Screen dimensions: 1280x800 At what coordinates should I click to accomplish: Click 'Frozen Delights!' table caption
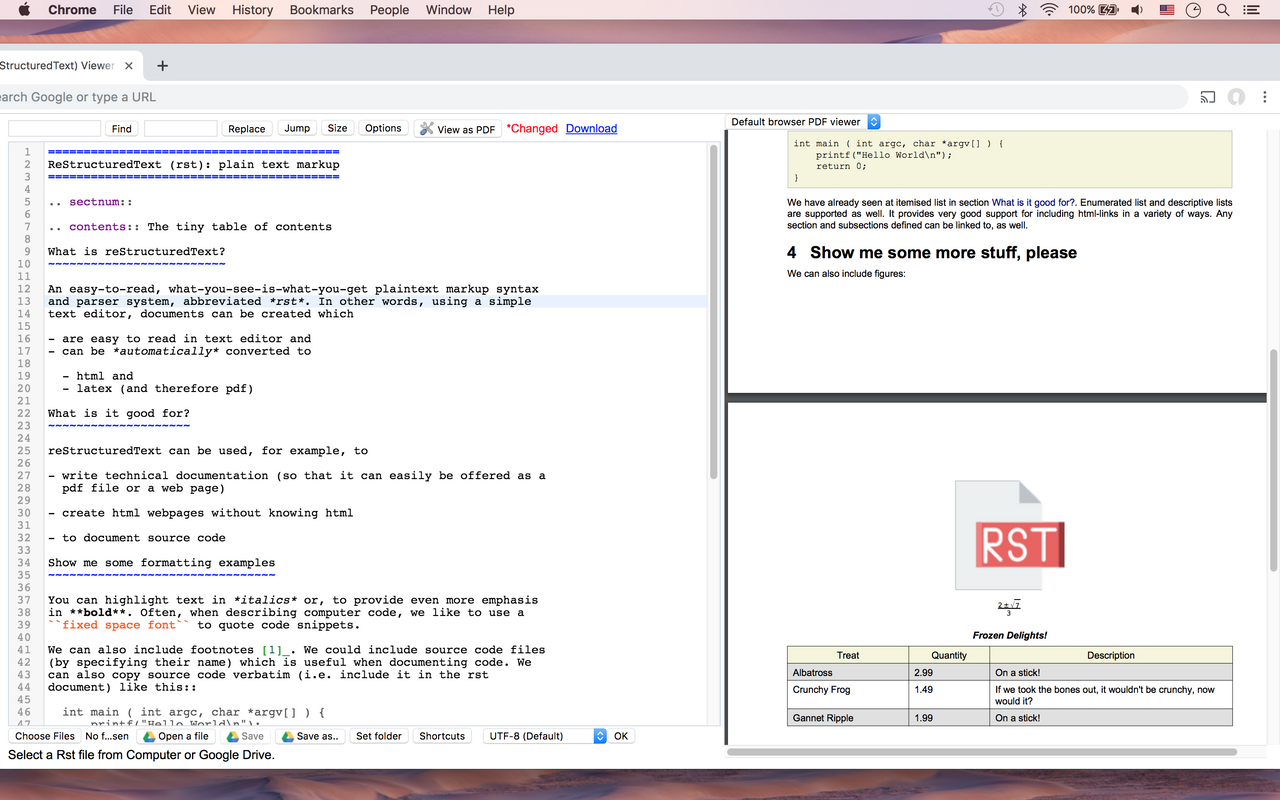click(1009, 635)
